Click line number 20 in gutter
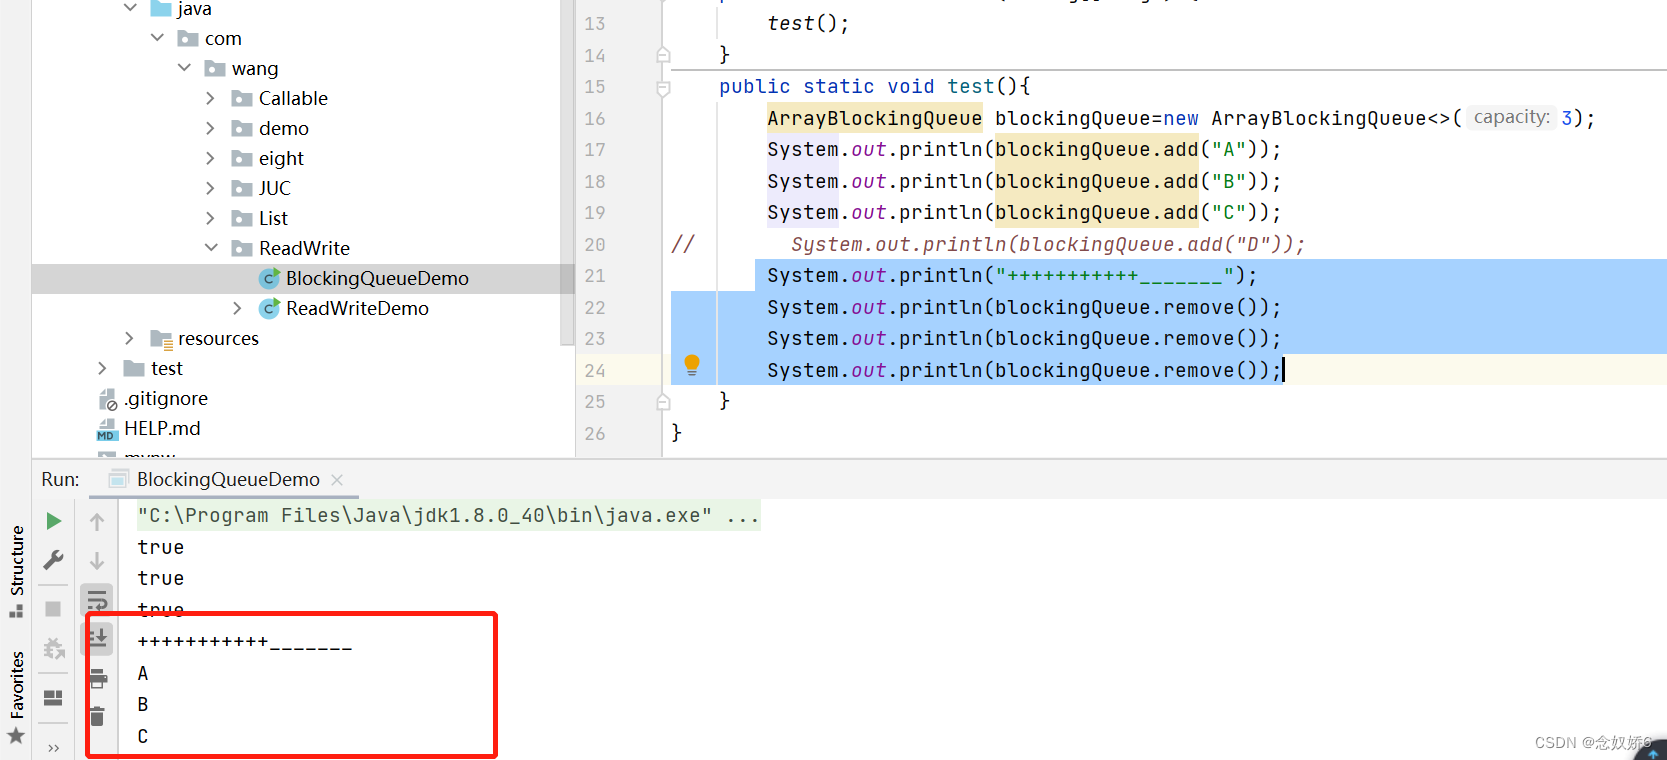 [595, 244]
